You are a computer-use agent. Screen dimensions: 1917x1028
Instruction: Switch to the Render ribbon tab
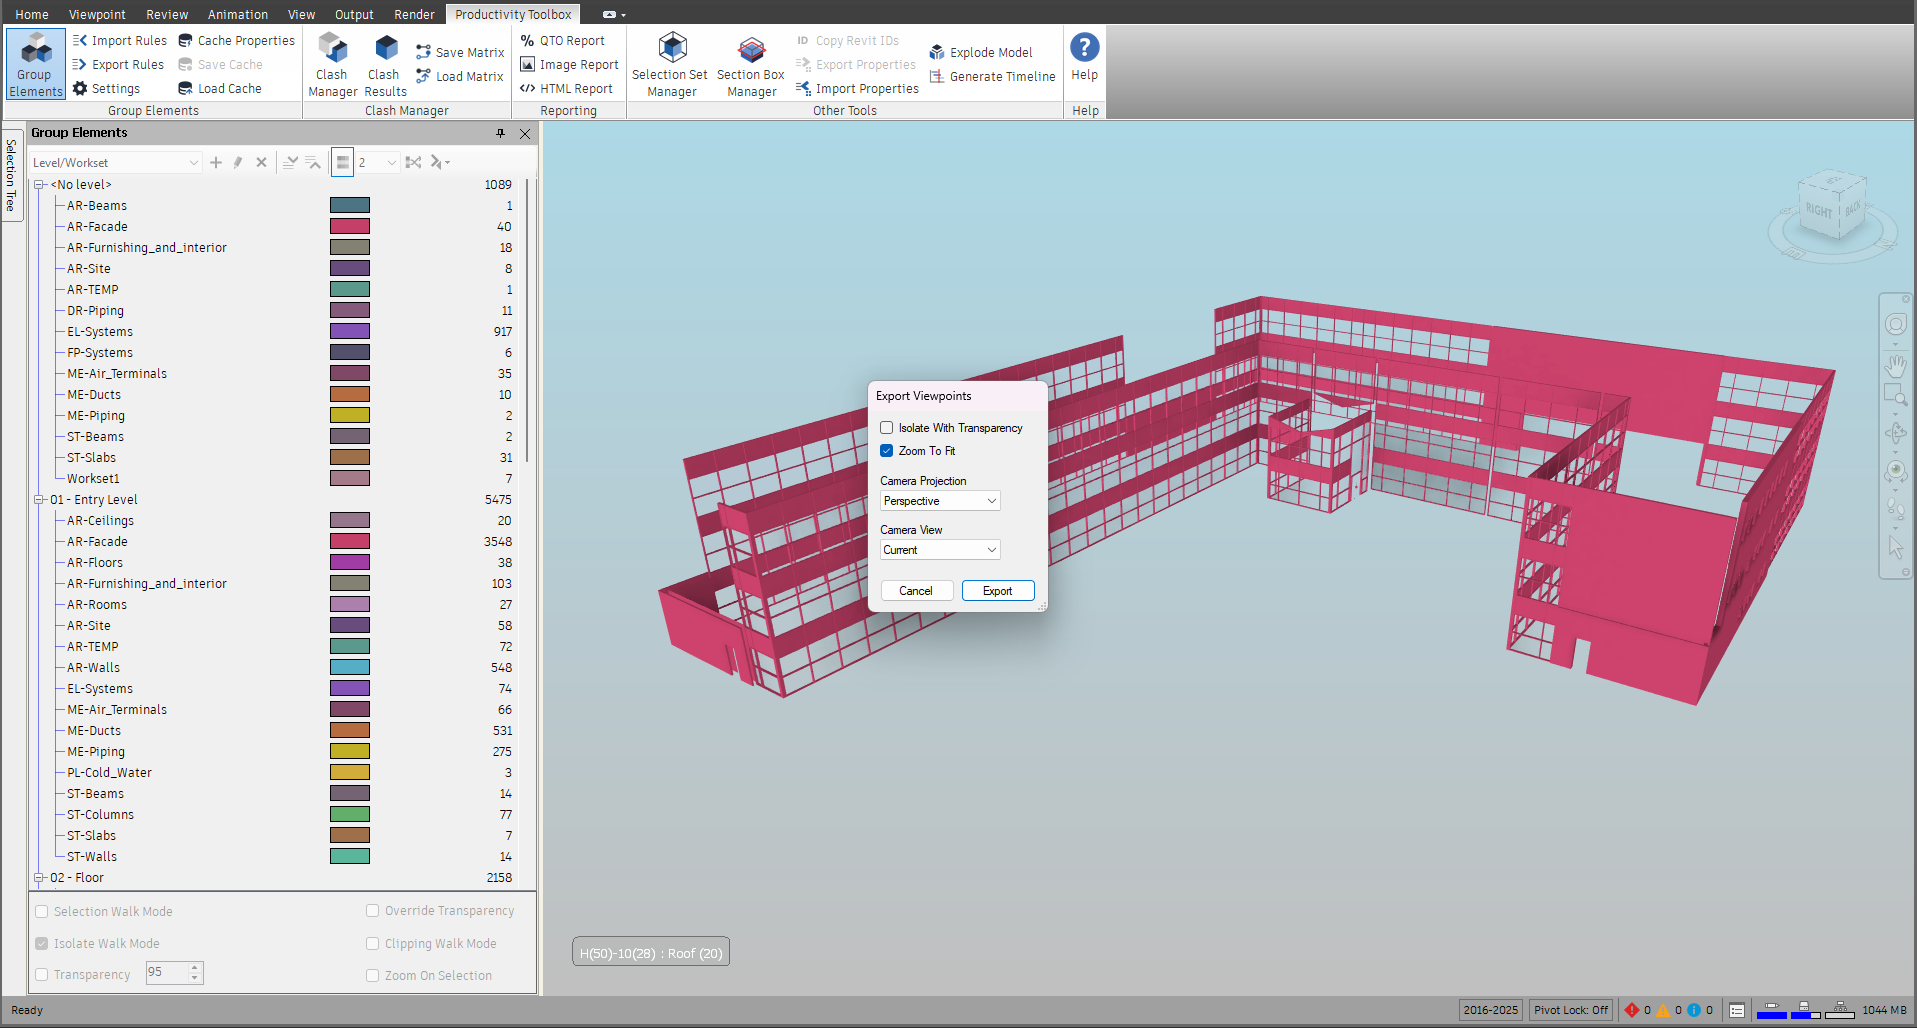pos(414,15)
